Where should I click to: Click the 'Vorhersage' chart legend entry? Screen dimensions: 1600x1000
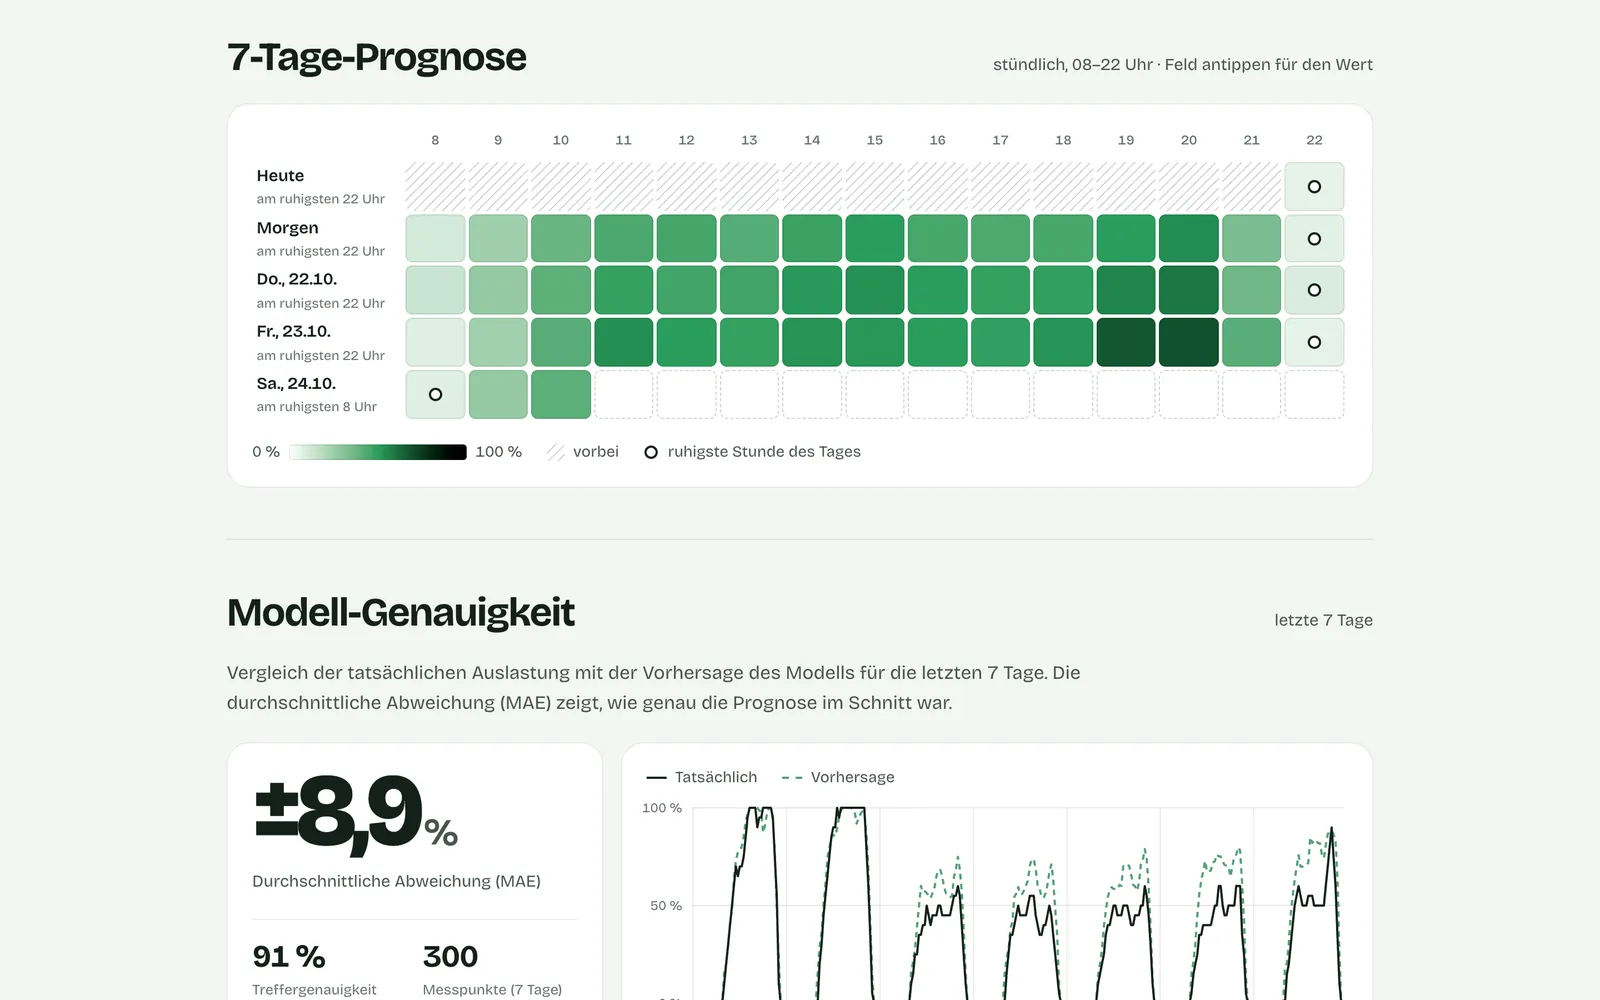(838, 777)
